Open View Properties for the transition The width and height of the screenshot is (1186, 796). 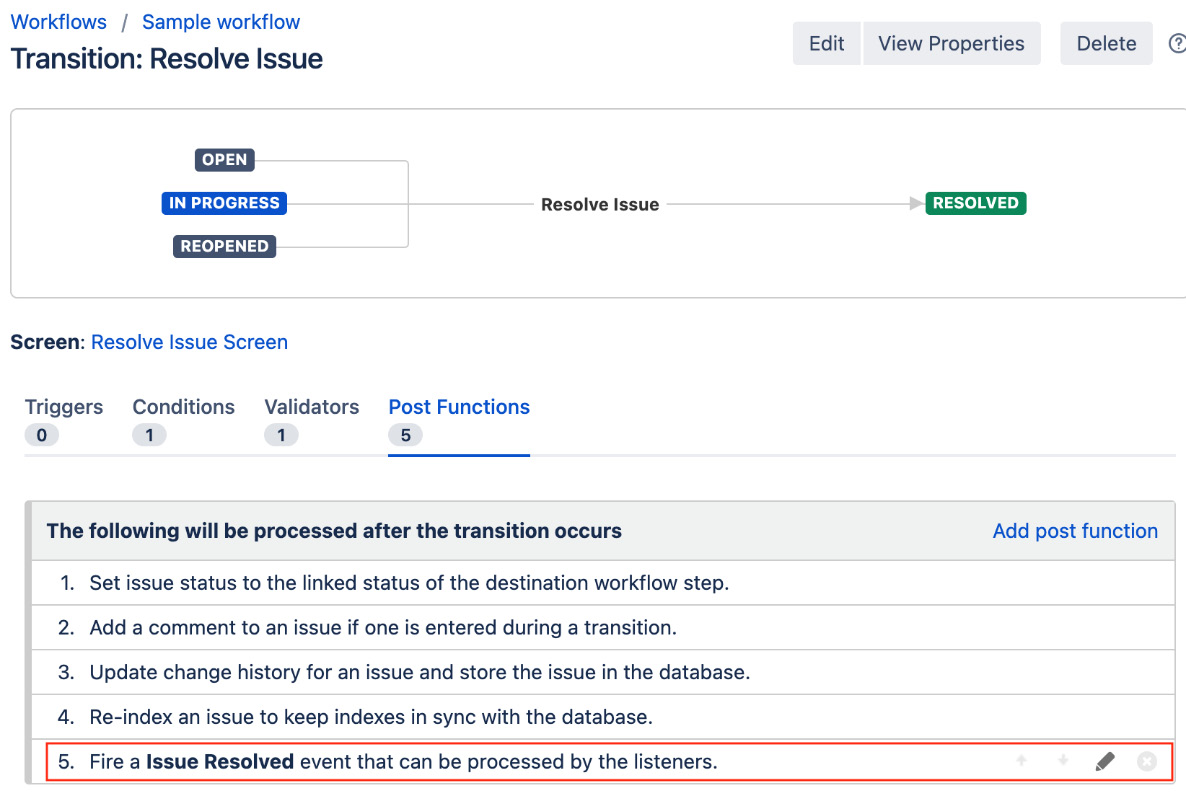pyautogui.click(x=951, y=43)
